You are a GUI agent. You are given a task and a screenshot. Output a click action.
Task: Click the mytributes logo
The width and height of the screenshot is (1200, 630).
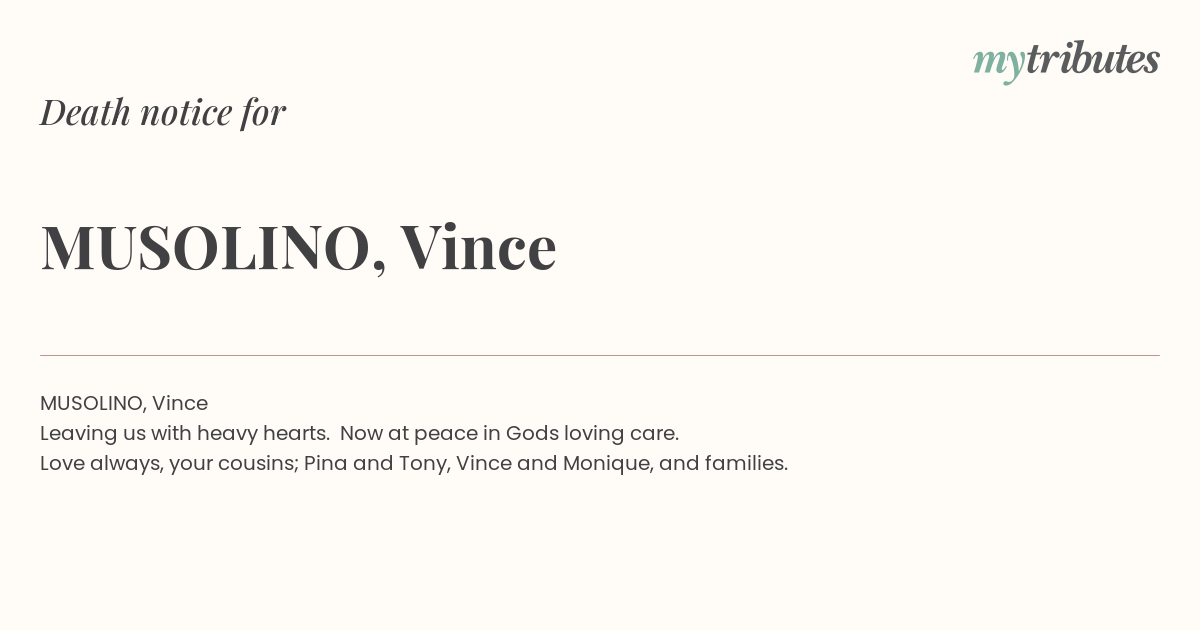coord(1066,61)
